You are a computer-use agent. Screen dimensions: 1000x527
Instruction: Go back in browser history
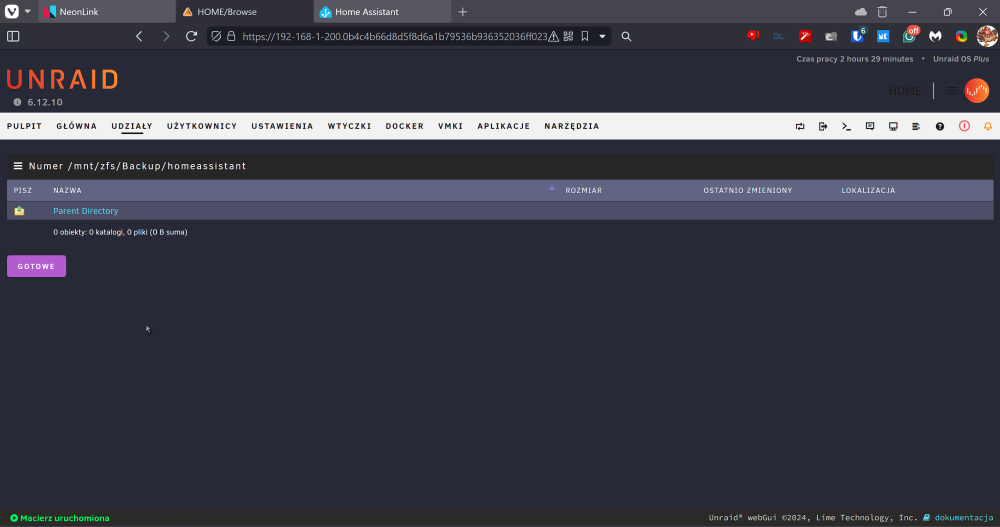(x=139, y=36)
